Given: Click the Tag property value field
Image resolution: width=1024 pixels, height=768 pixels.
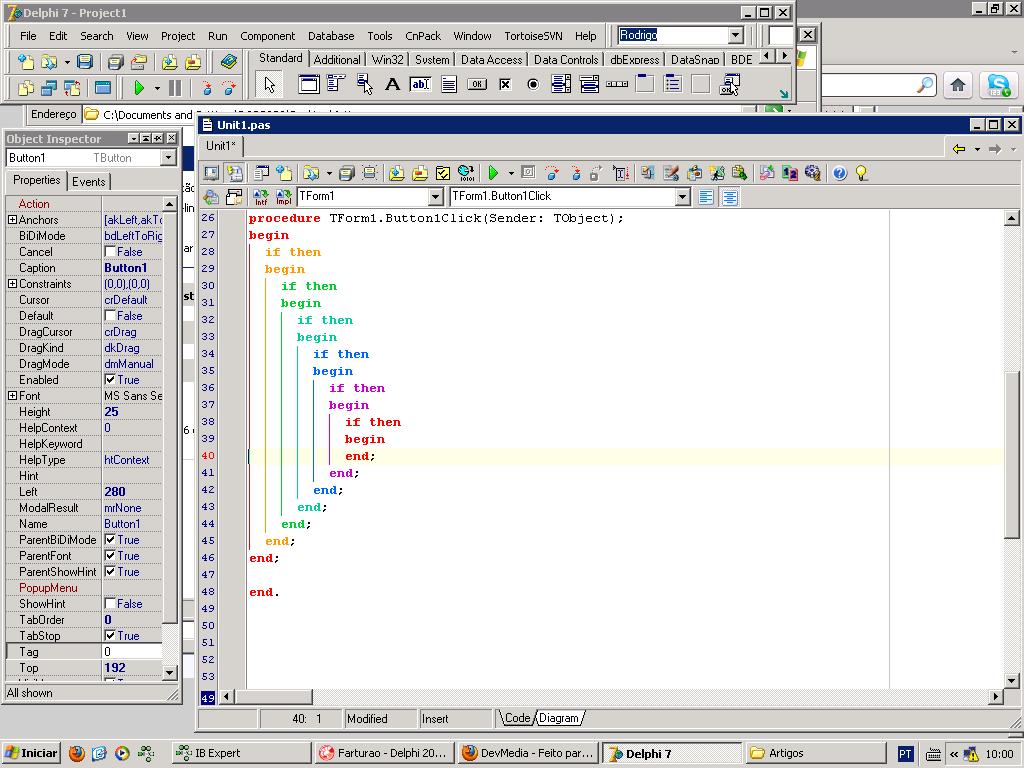Looking at the screenshot, I should coord(132,652).
